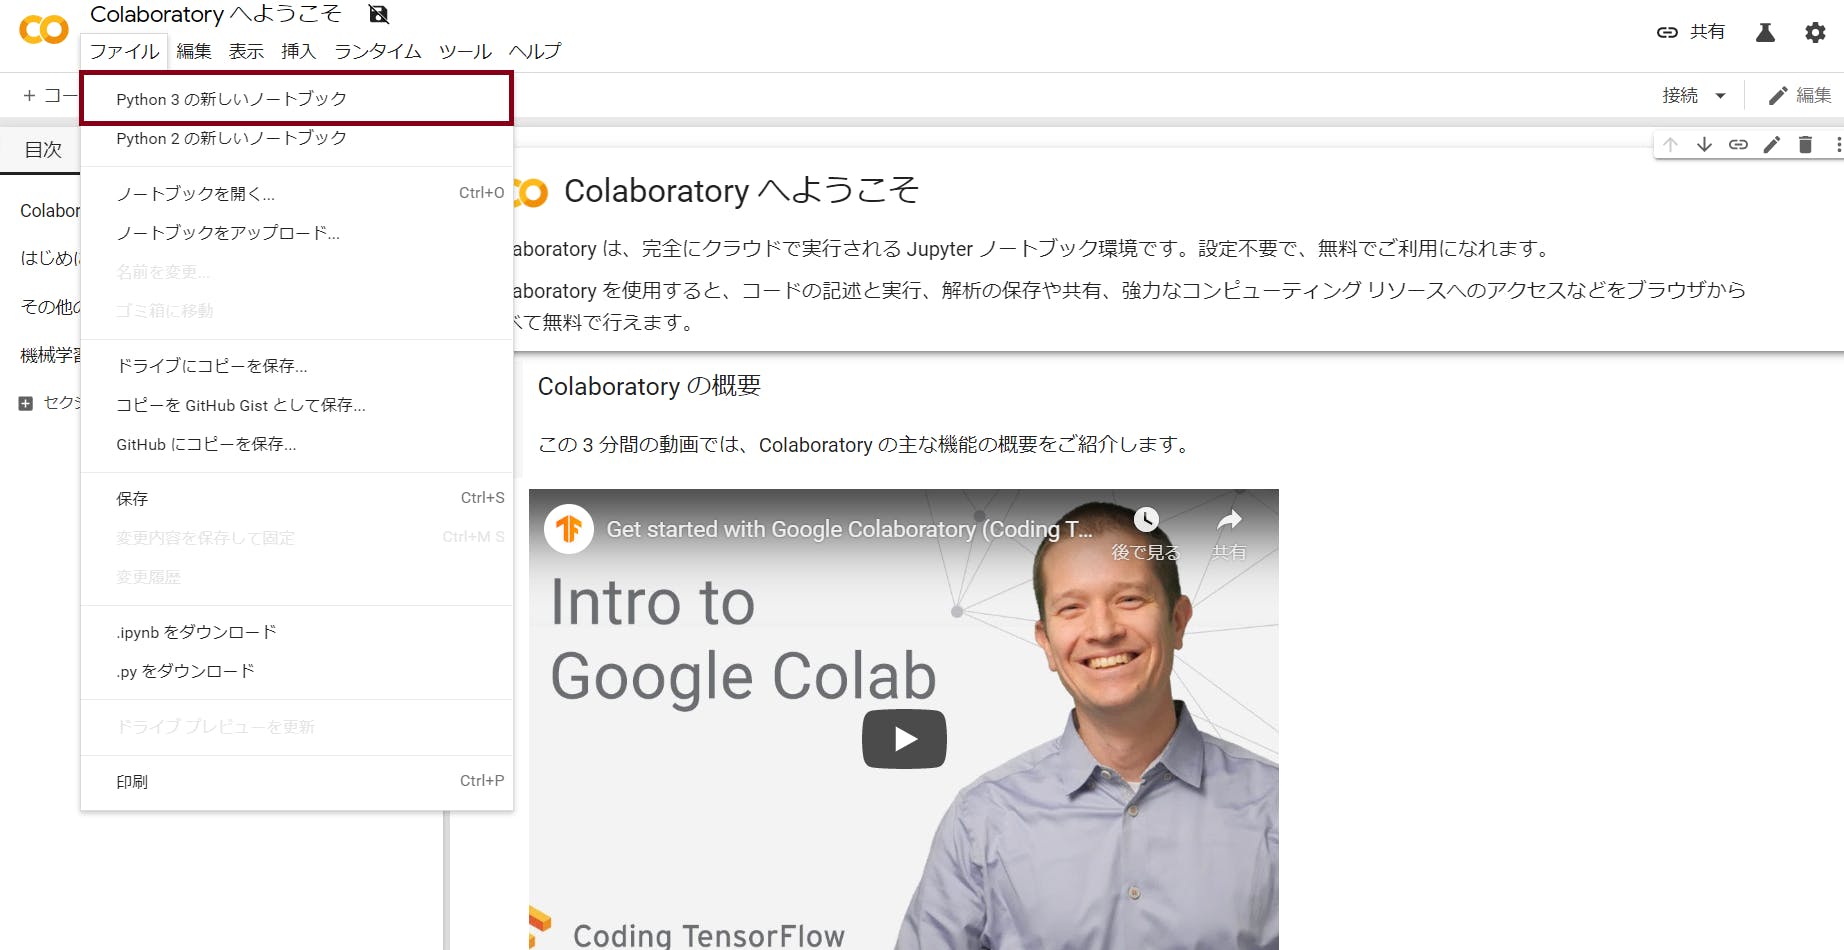Click the cell link icon in the cell toolbar
This screenshot has height=950, width=1844.
click(1738, 144)
